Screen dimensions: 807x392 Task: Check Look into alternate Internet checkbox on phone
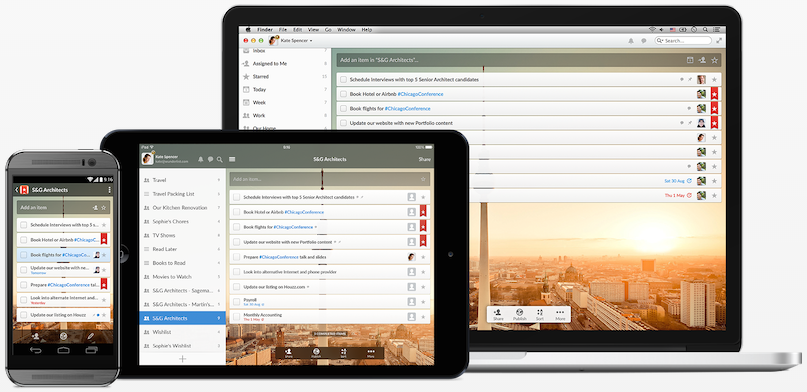pos(24,299)
